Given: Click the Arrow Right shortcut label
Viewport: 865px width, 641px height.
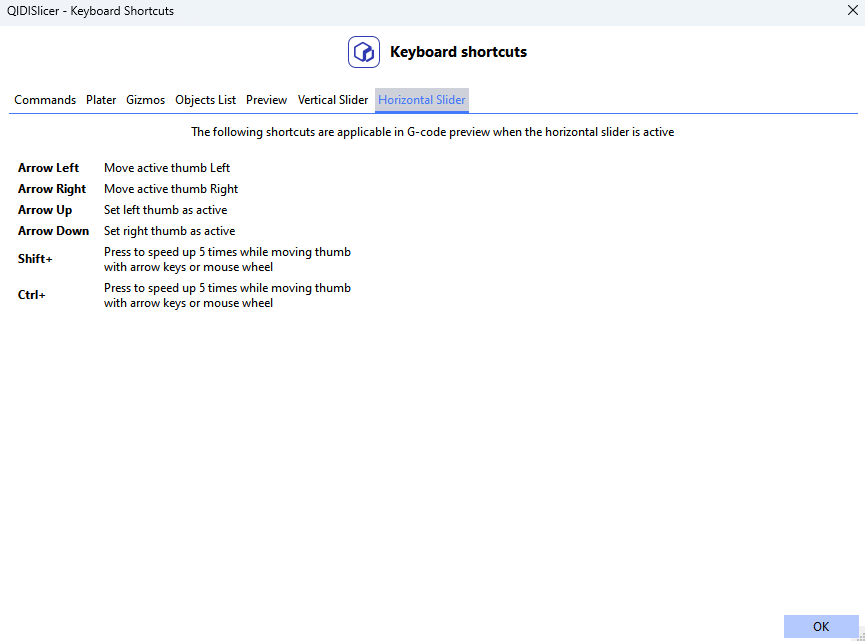Looking at the screenshot, I should coord(52,189).
